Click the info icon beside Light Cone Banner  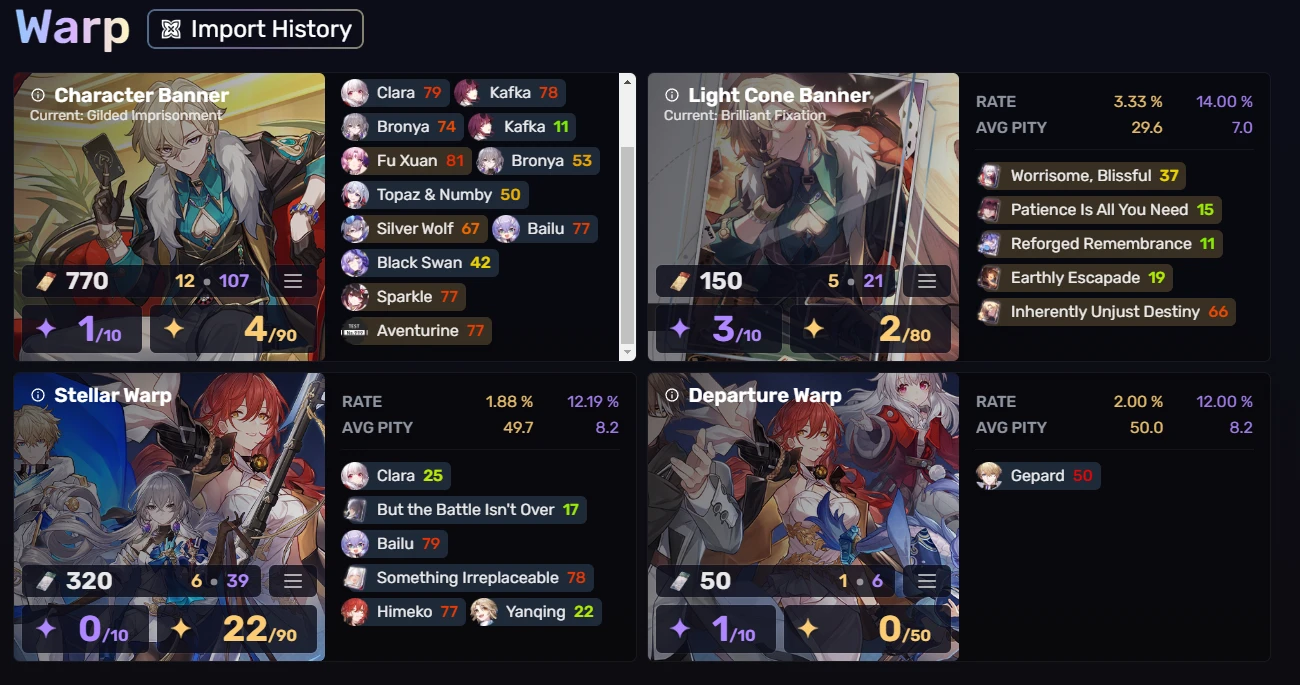click(672, 95)
